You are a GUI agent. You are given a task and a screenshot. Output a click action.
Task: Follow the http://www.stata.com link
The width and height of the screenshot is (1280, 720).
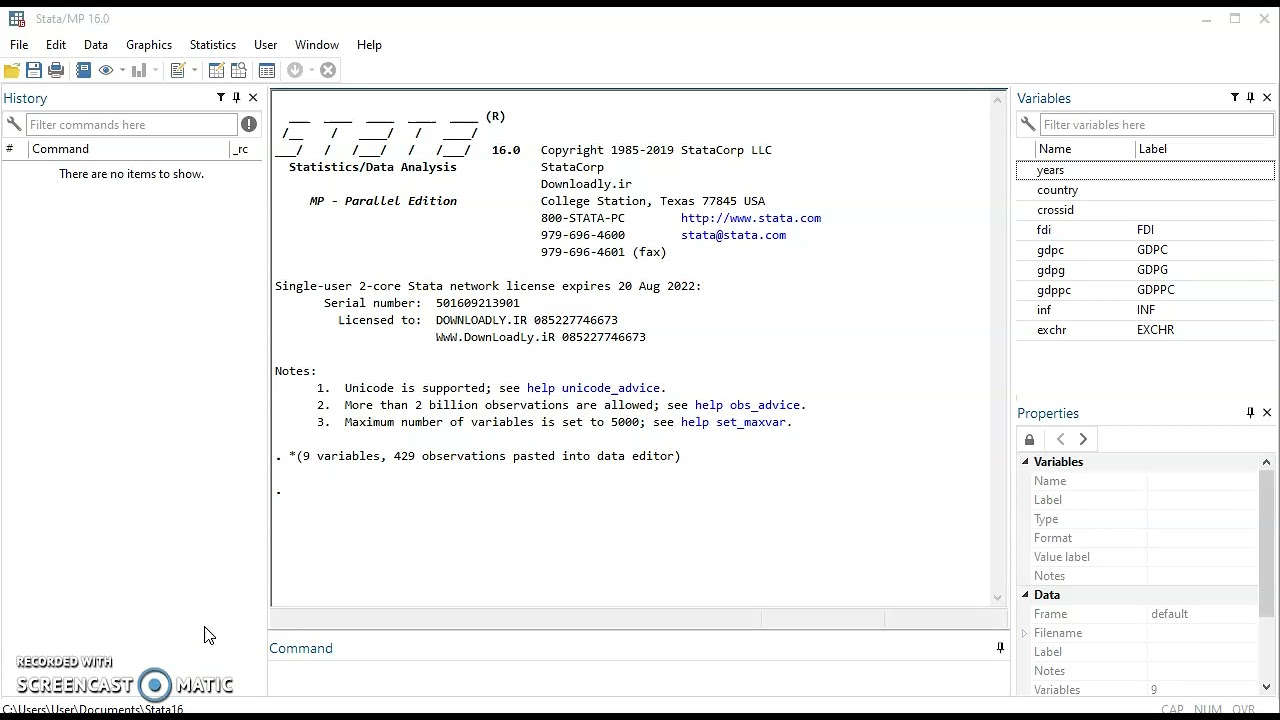click(751, 218)
